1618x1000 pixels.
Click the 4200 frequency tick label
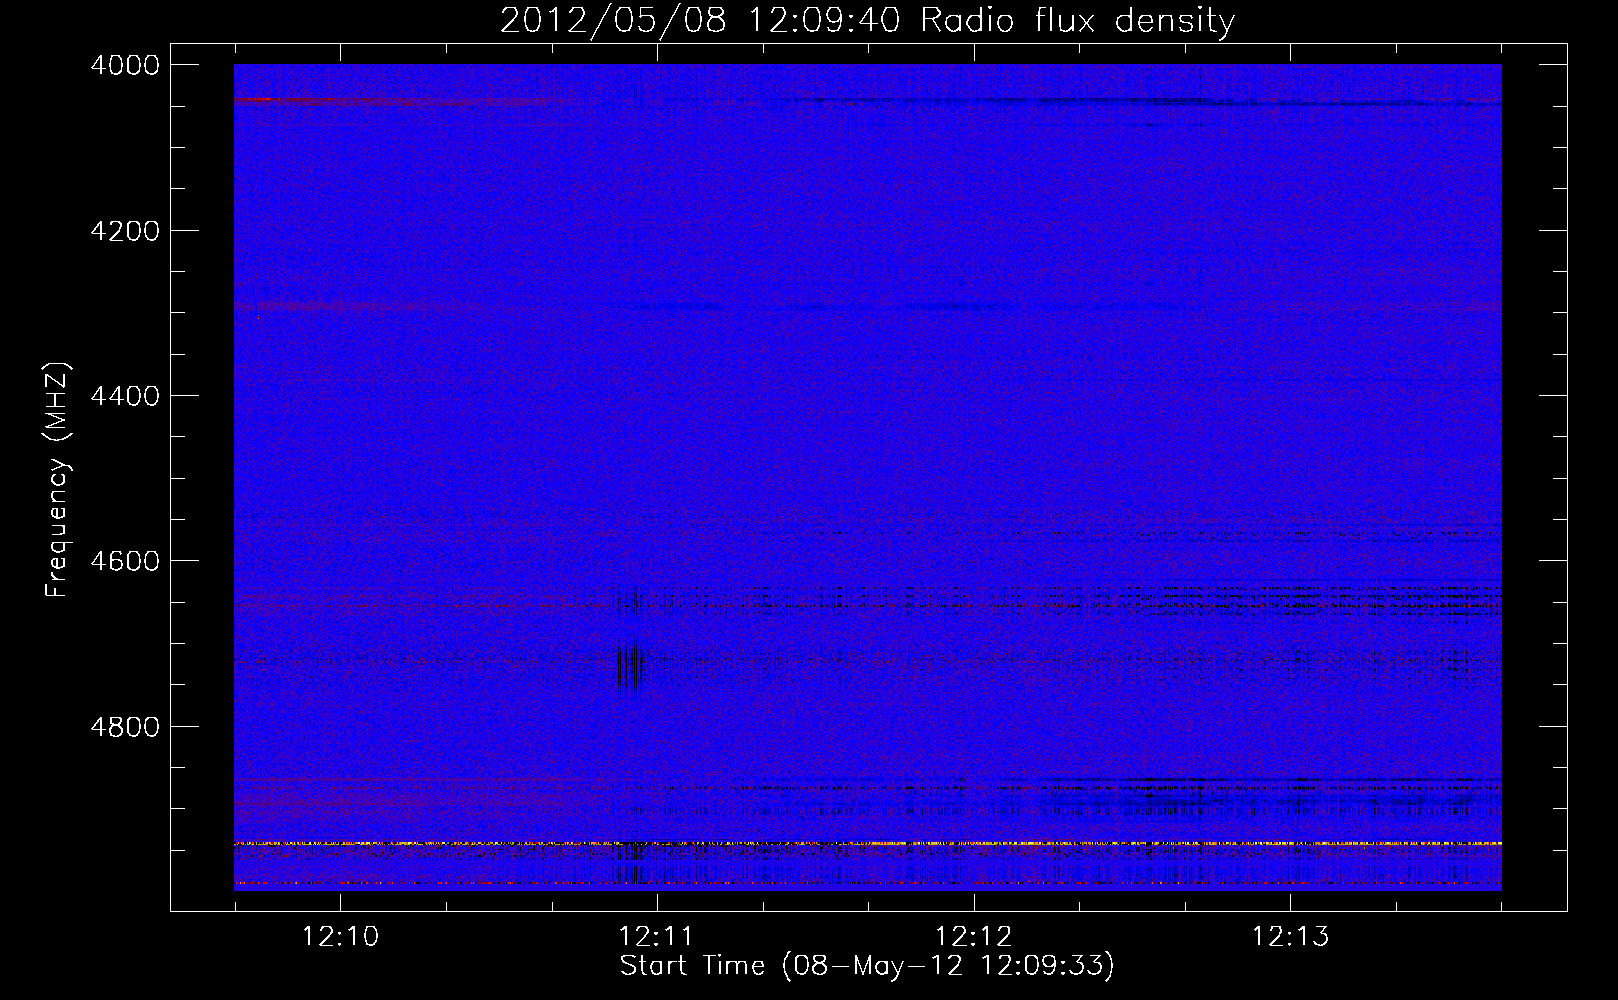125,231
